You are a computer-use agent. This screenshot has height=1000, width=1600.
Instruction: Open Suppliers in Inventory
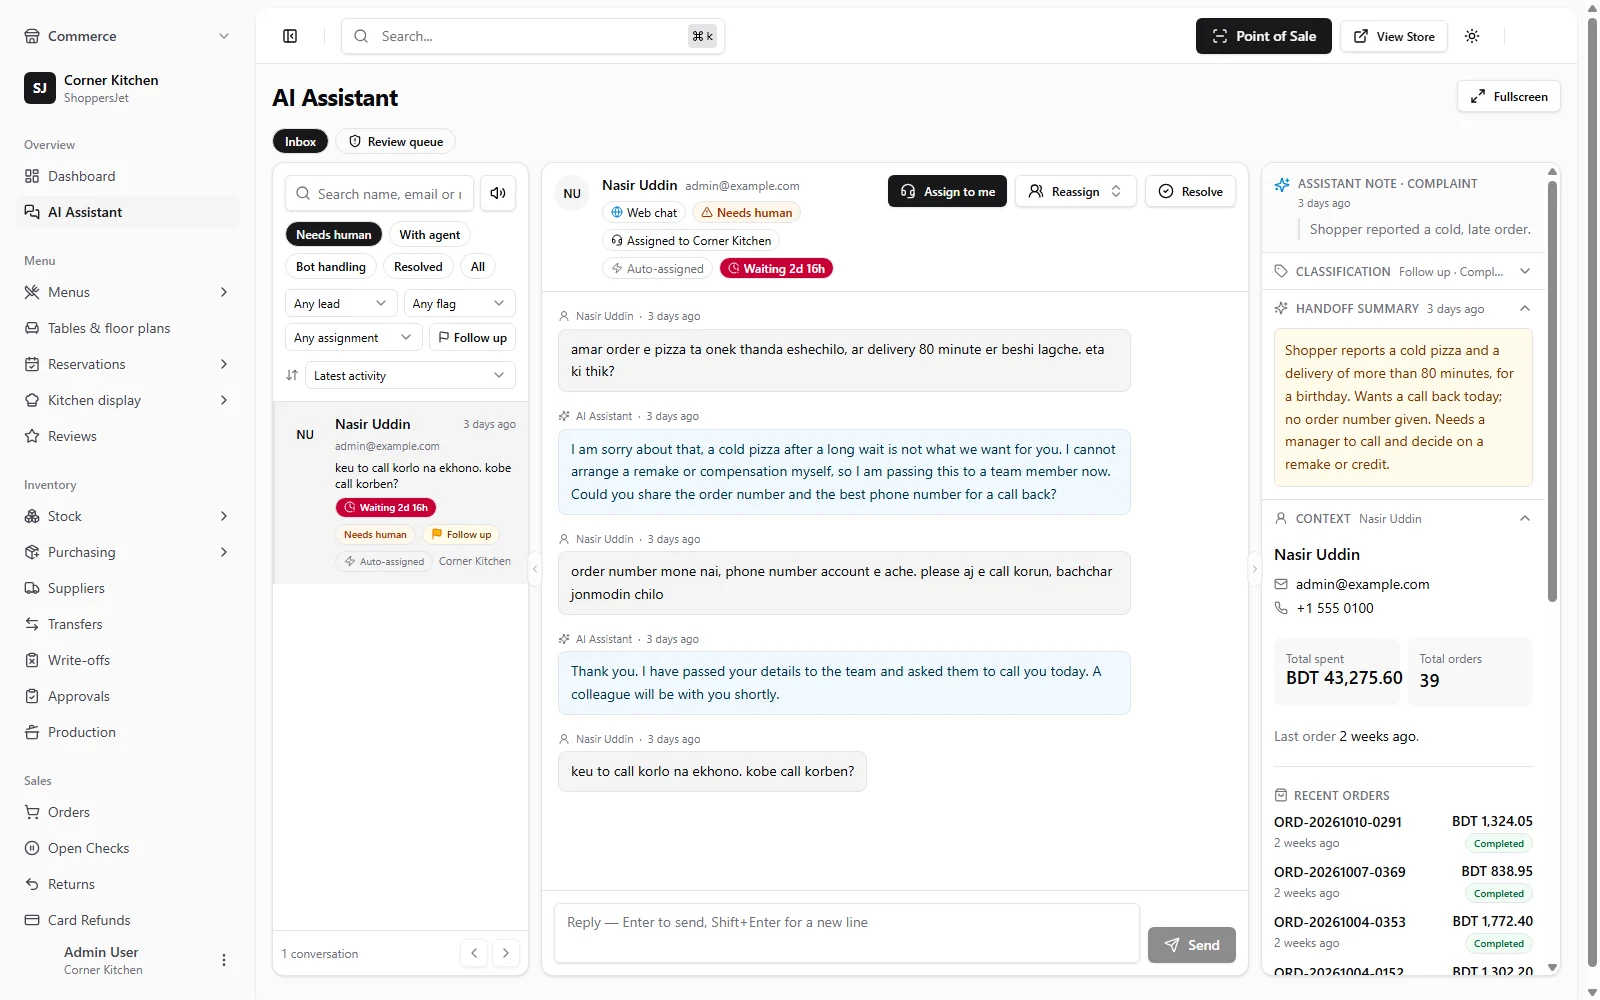coord(128,588)
